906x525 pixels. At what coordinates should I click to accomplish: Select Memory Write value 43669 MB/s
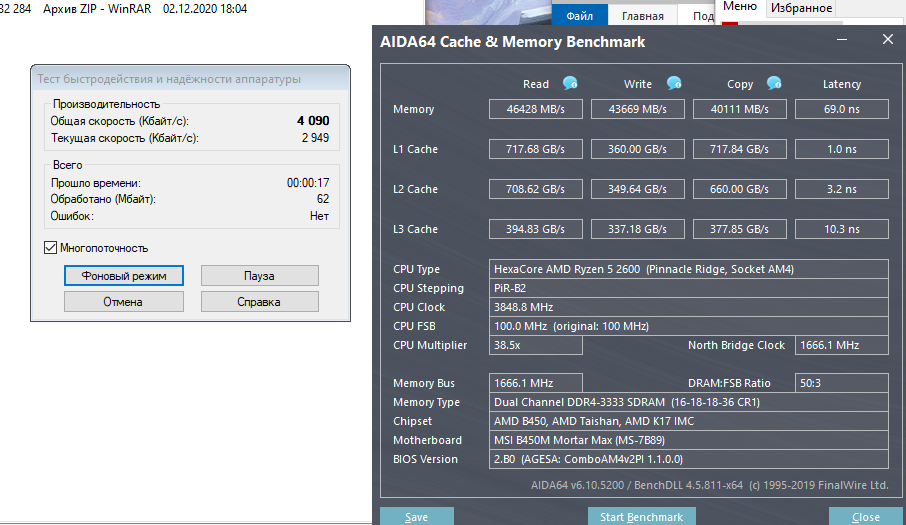tap(637, 109)
